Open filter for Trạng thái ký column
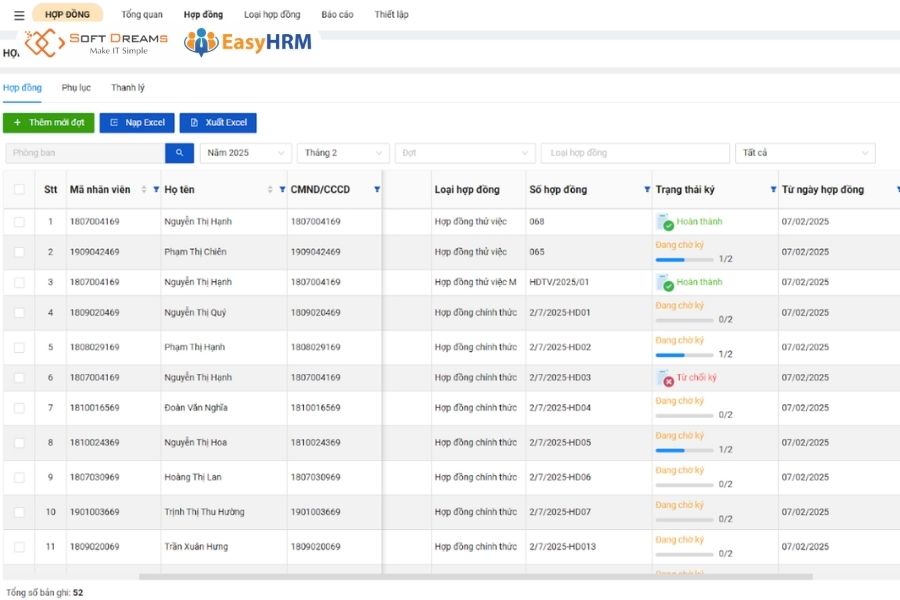Viewport: 900px width, 600px height. coord(773,189)
